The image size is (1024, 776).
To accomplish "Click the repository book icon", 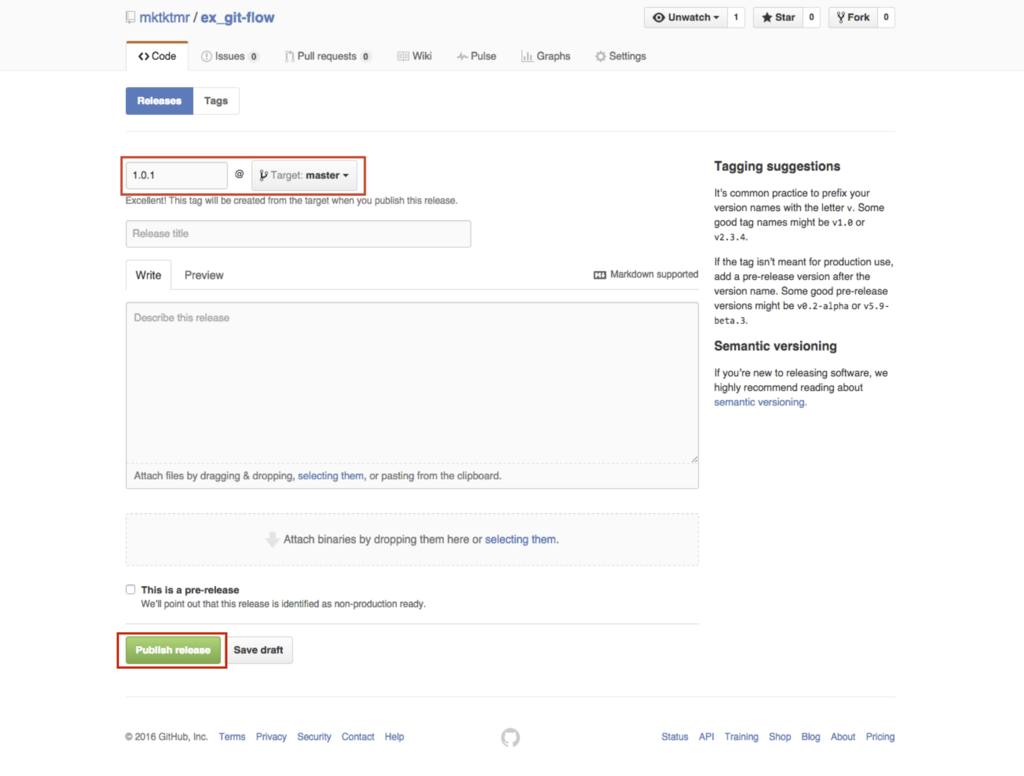I will pos(131,18).
